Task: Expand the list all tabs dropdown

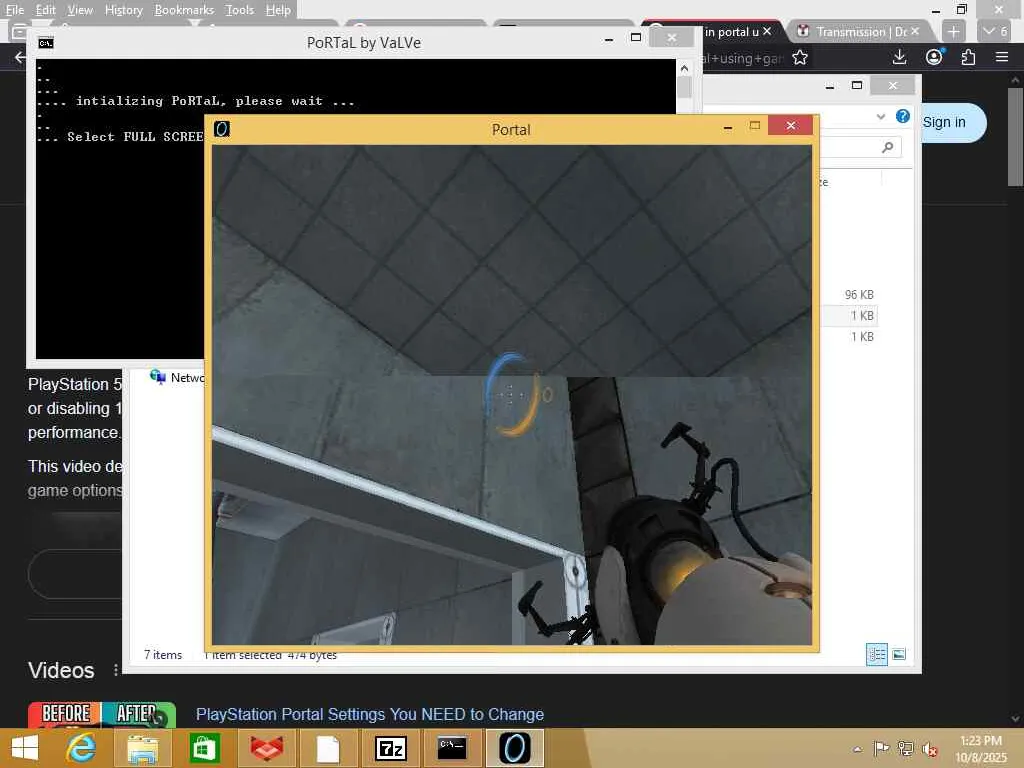Action: pyautogui.click(x=995, y=31)
